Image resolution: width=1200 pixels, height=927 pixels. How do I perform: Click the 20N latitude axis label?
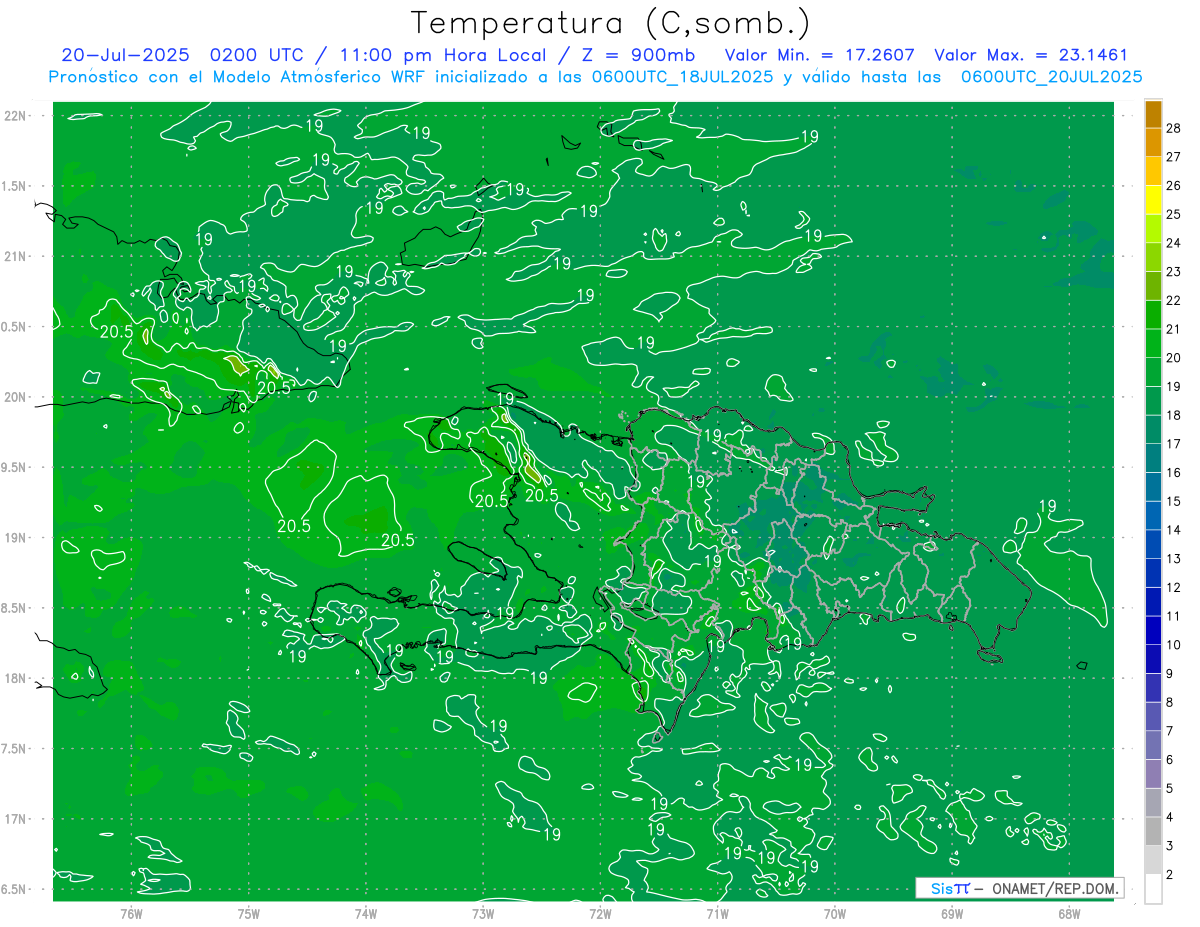tap(17, 397)
